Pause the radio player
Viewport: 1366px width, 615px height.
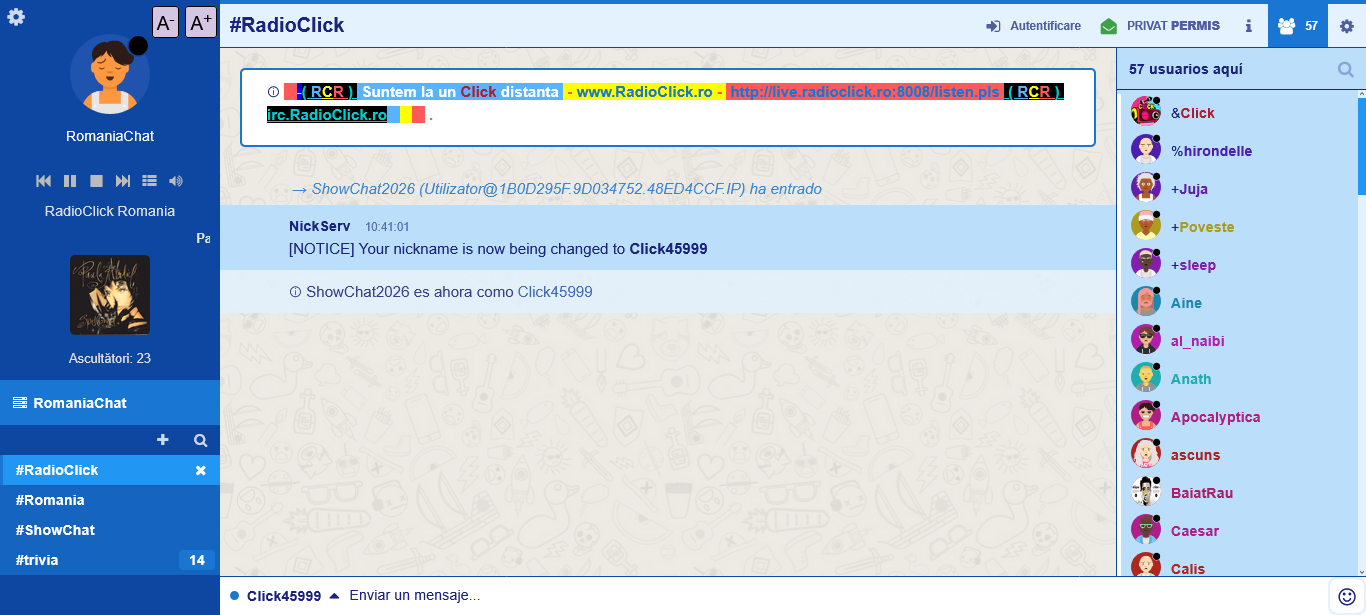point(70,181)
